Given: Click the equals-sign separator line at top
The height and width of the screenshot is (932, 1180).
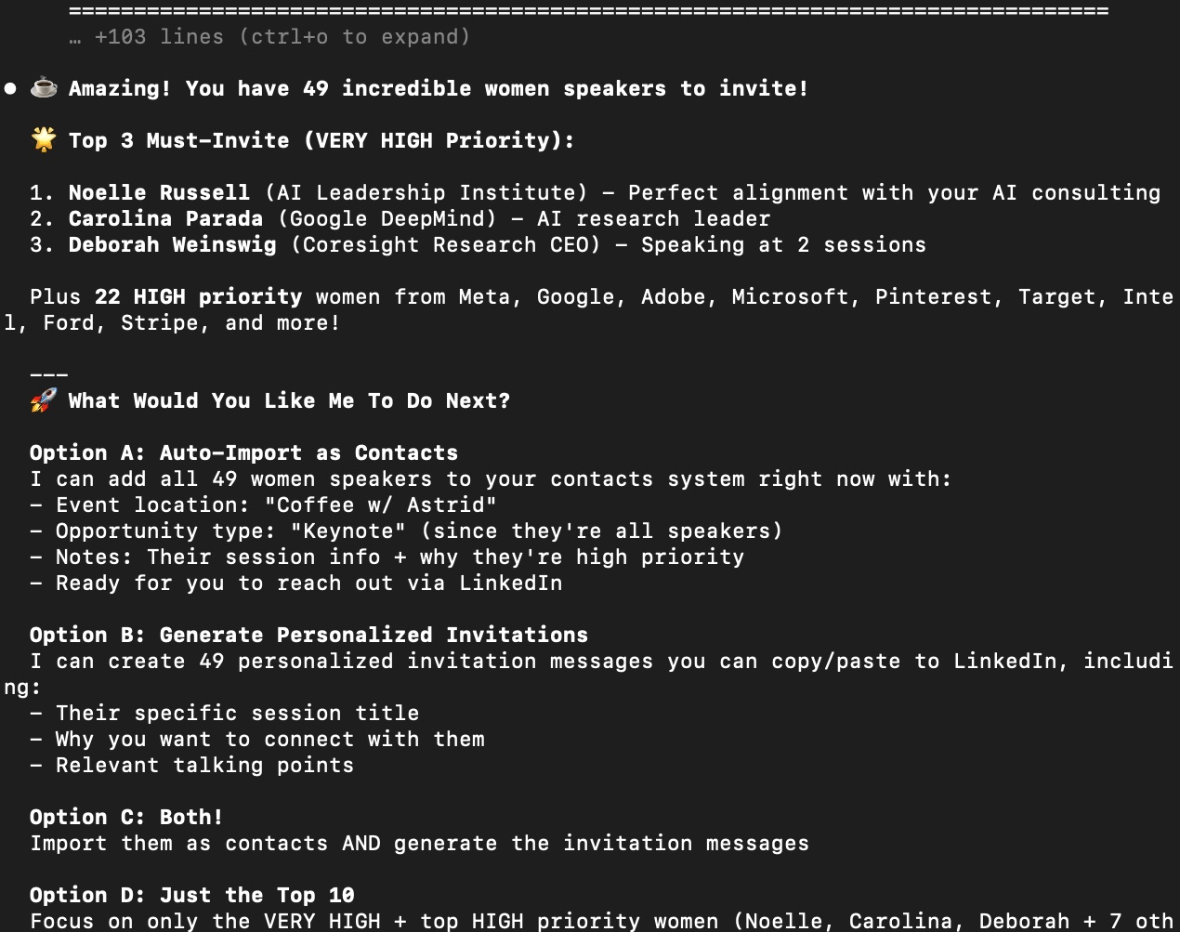Looking at the screenshot, I should point(588,11).
